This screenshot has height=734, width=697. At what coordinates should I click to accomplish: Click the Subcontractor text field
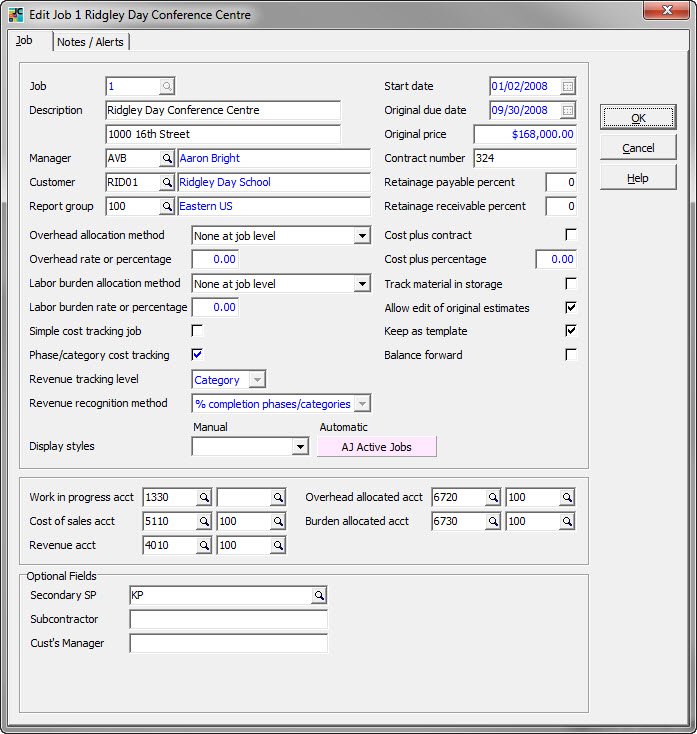[x=228, y=620]
